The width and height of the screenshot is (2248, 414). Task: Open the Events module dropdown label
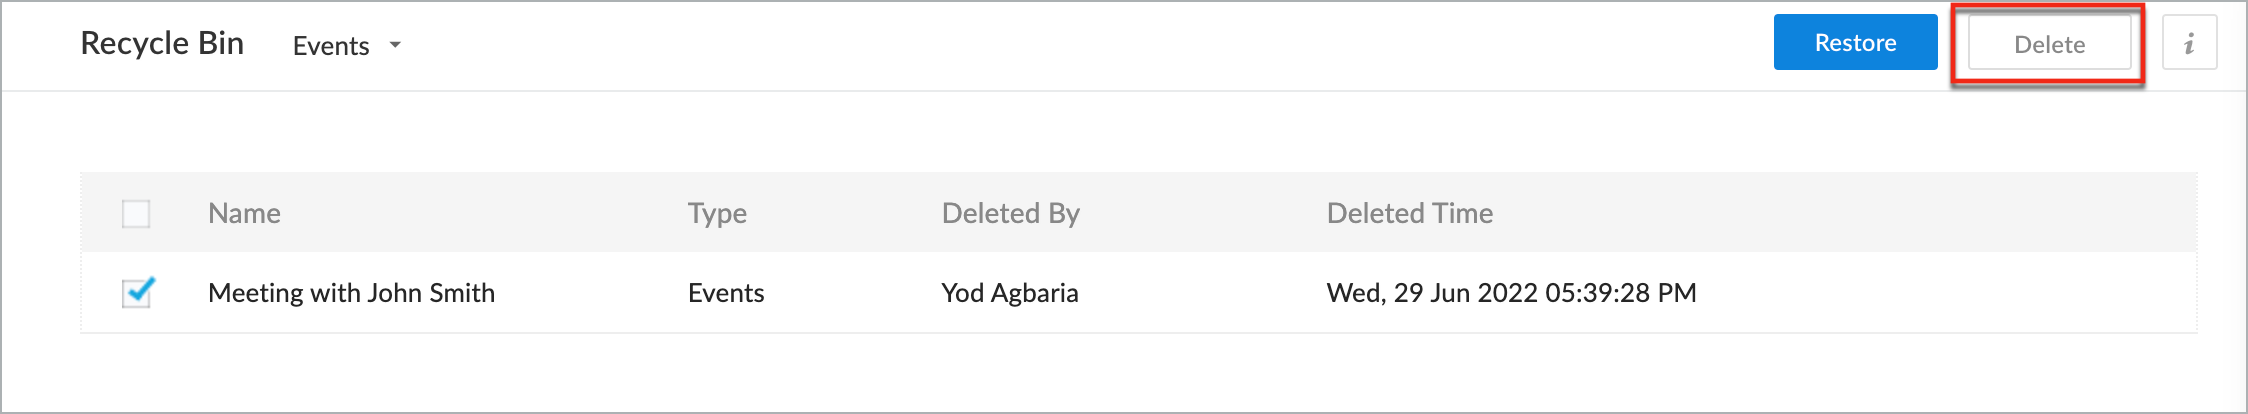(331, 46)
